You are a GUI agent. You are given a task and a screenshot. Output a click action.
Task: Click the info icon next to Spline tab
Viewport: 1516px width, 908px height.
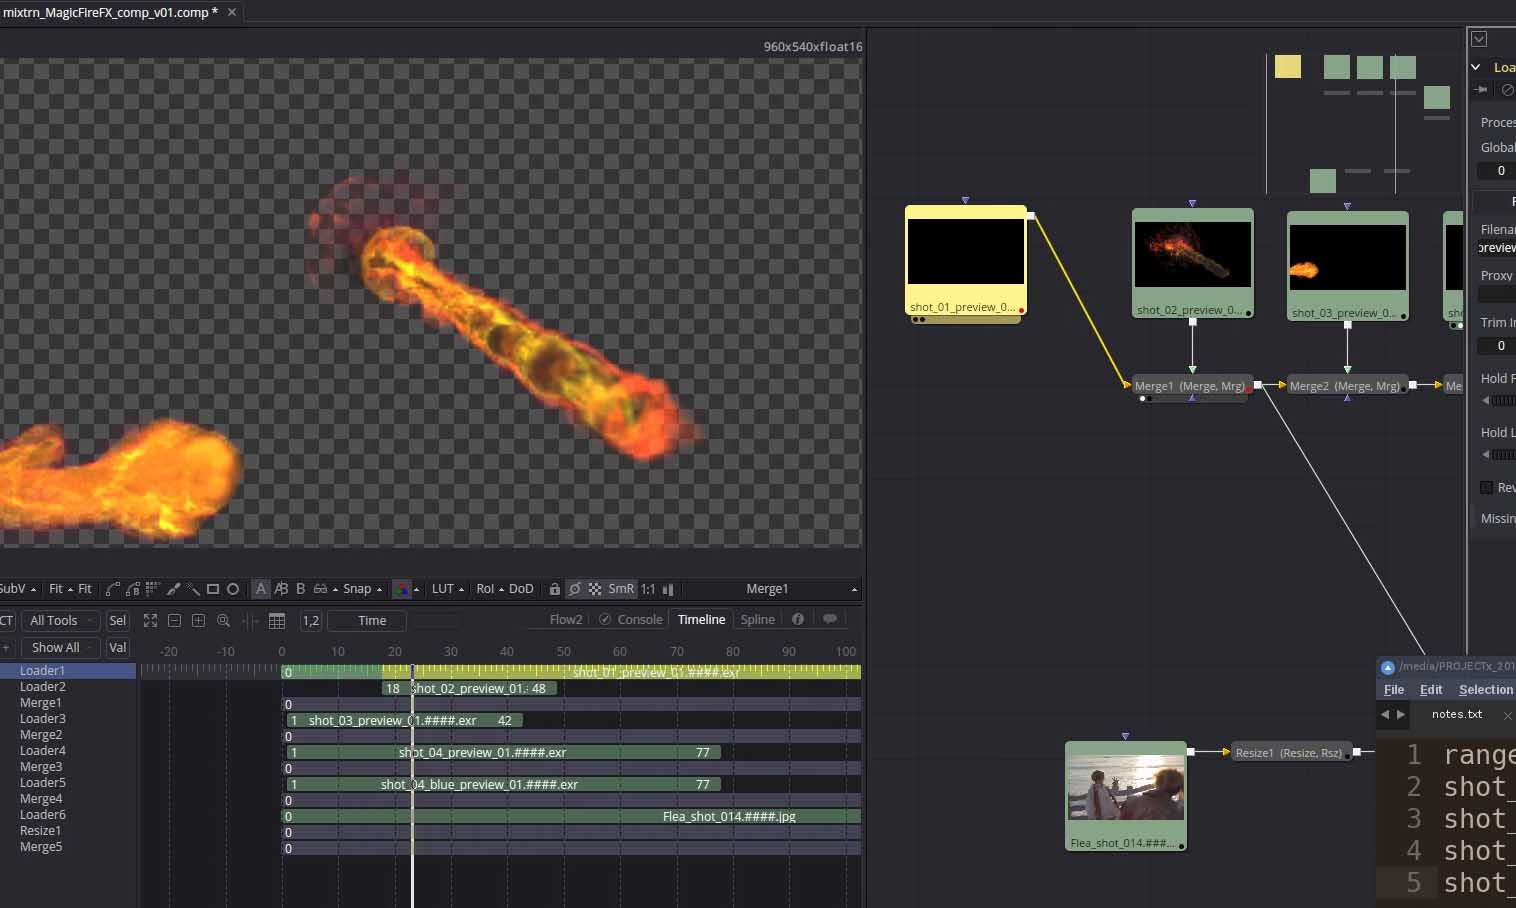tap(798, 619)
